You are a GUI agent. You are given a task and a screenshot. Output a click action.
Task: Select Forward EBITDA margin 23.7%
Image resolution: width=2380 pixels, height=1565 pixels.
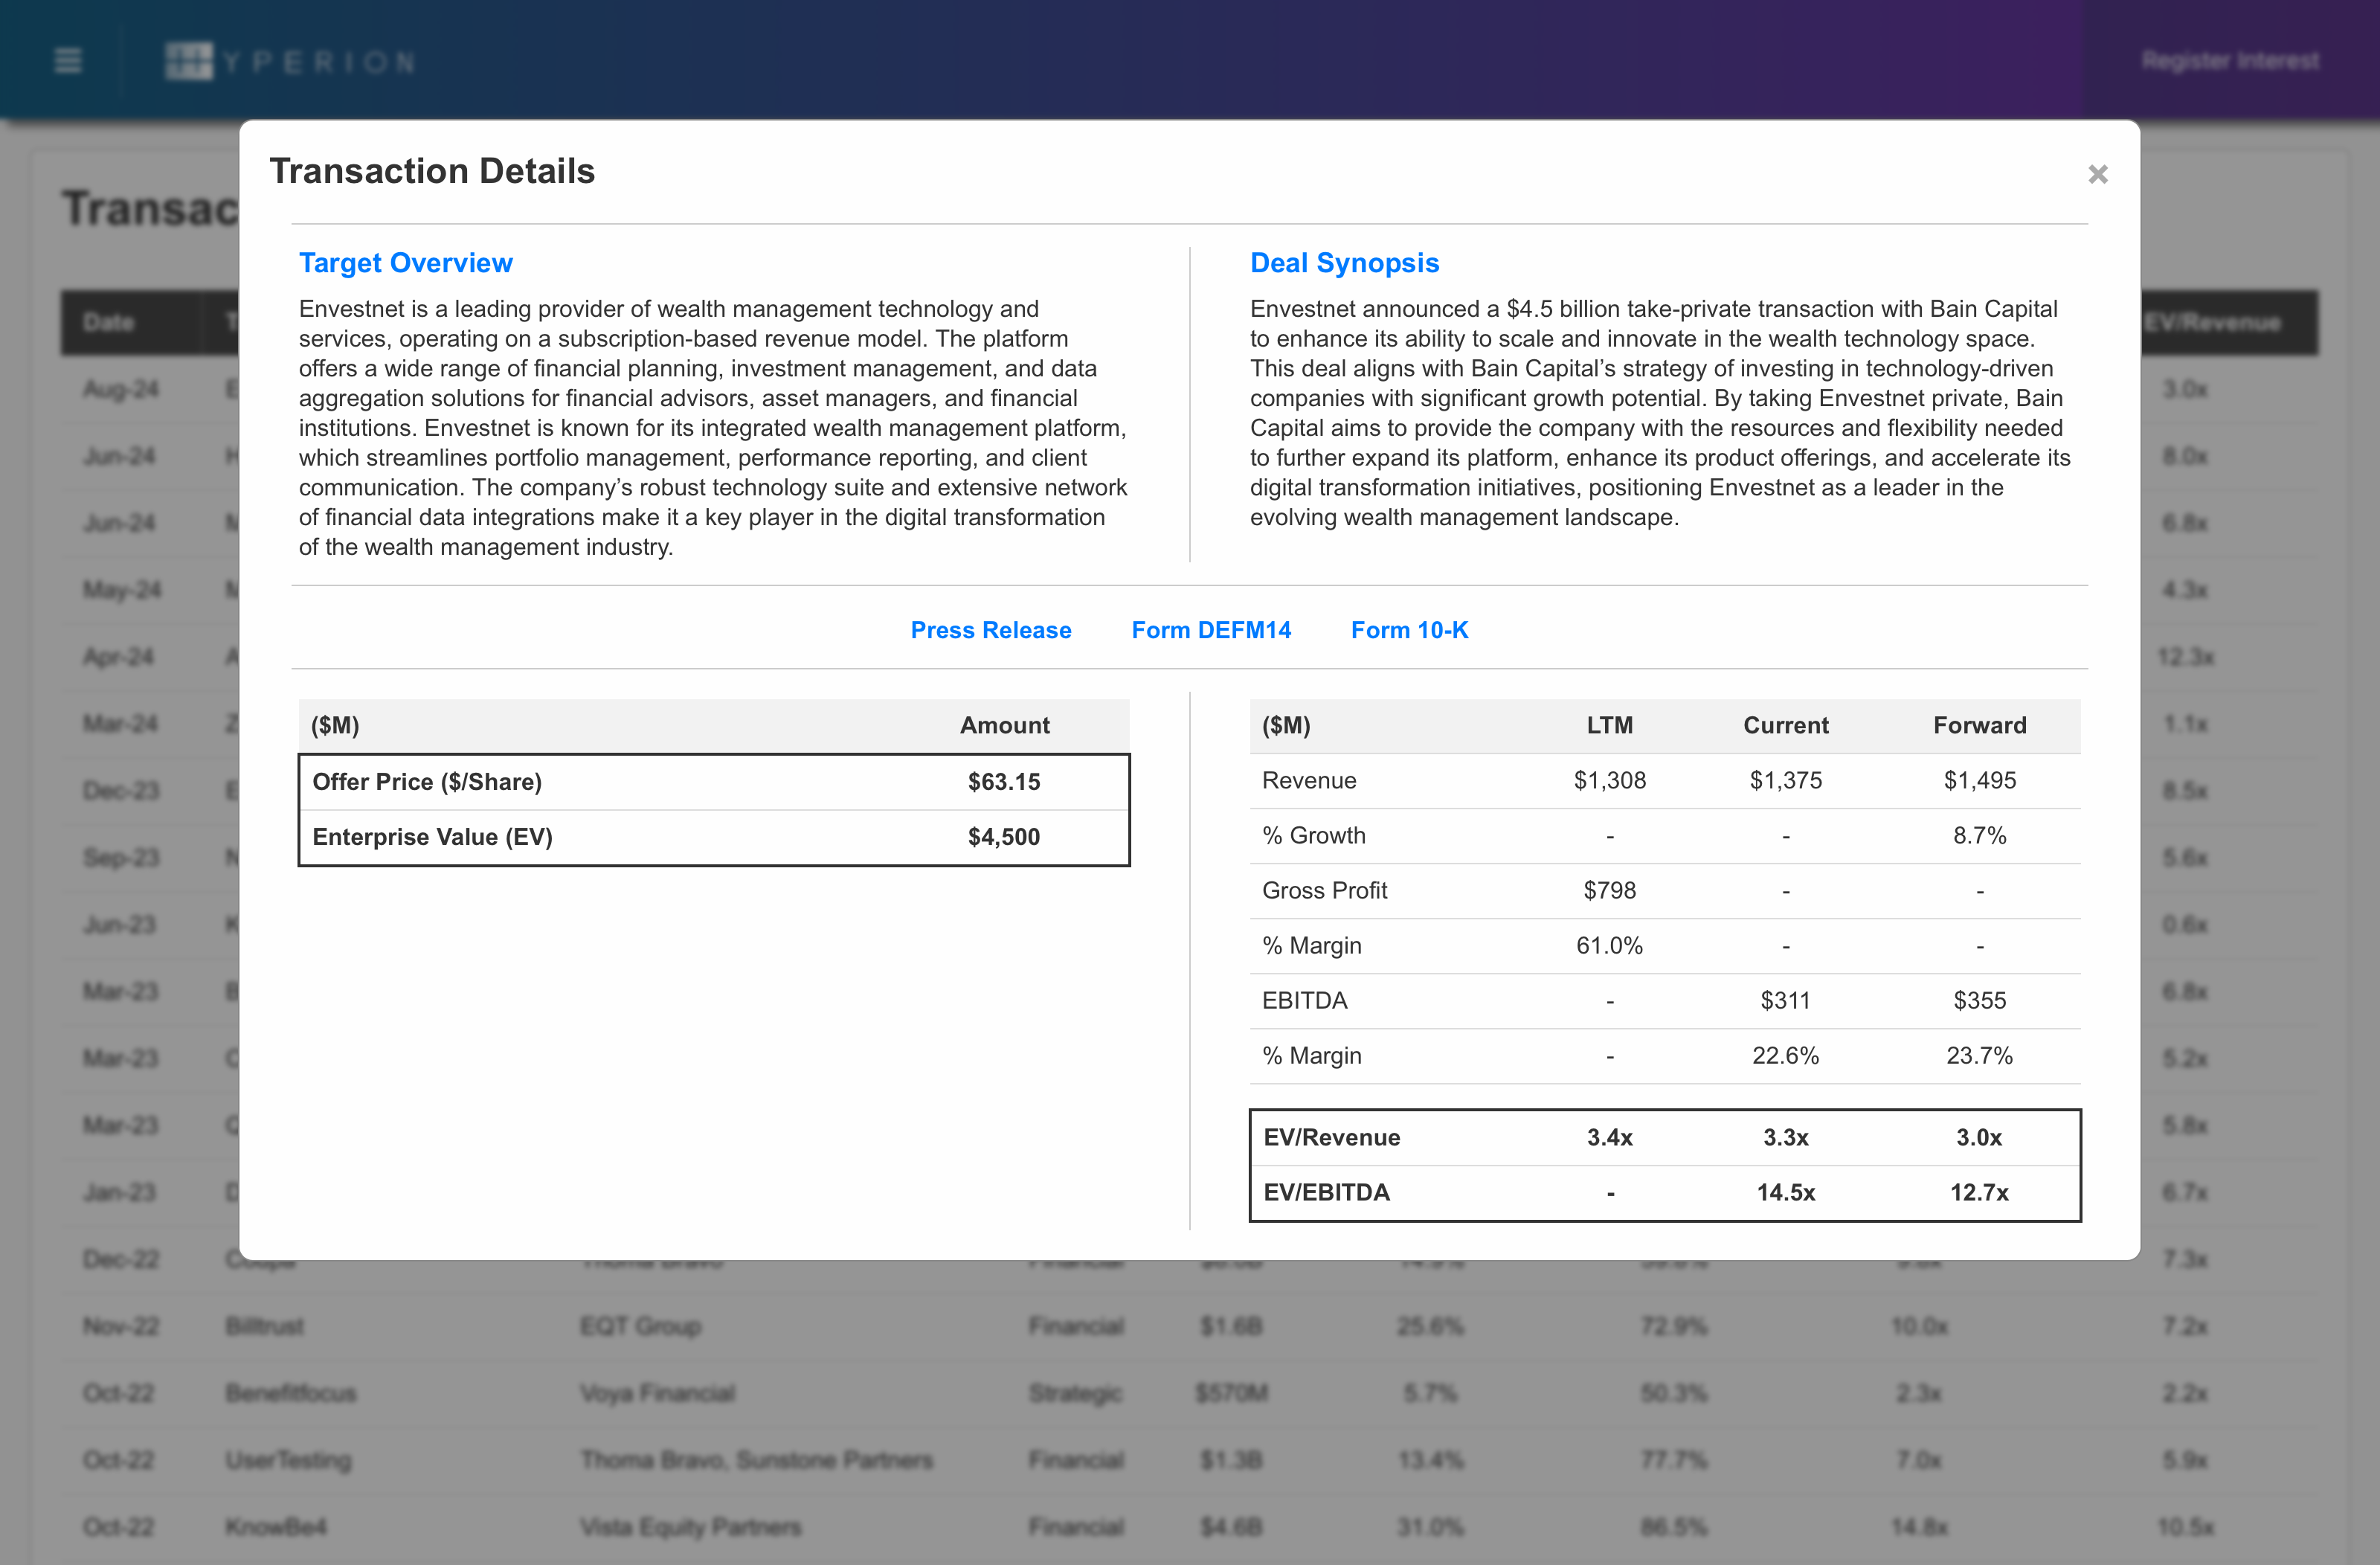coord(1979,1056)
